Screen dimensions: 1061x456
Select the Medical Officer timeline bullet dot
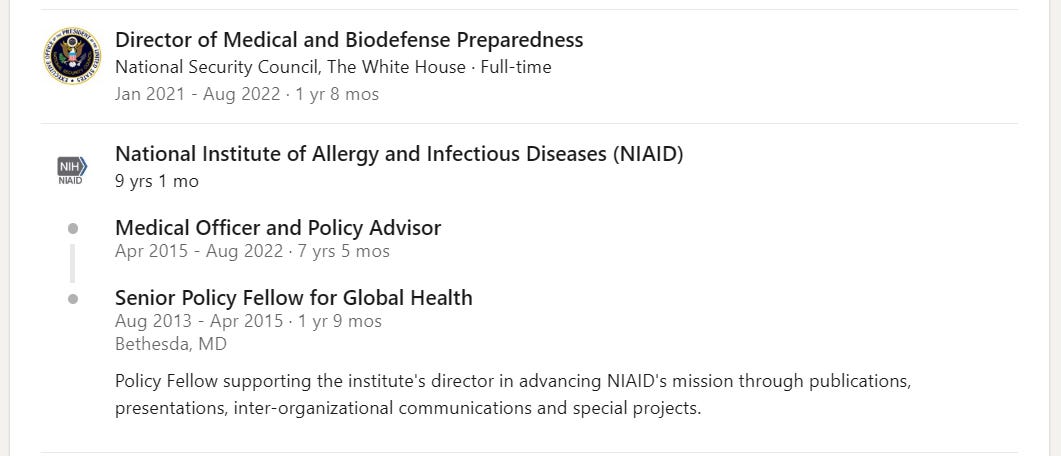click(72, 229)
